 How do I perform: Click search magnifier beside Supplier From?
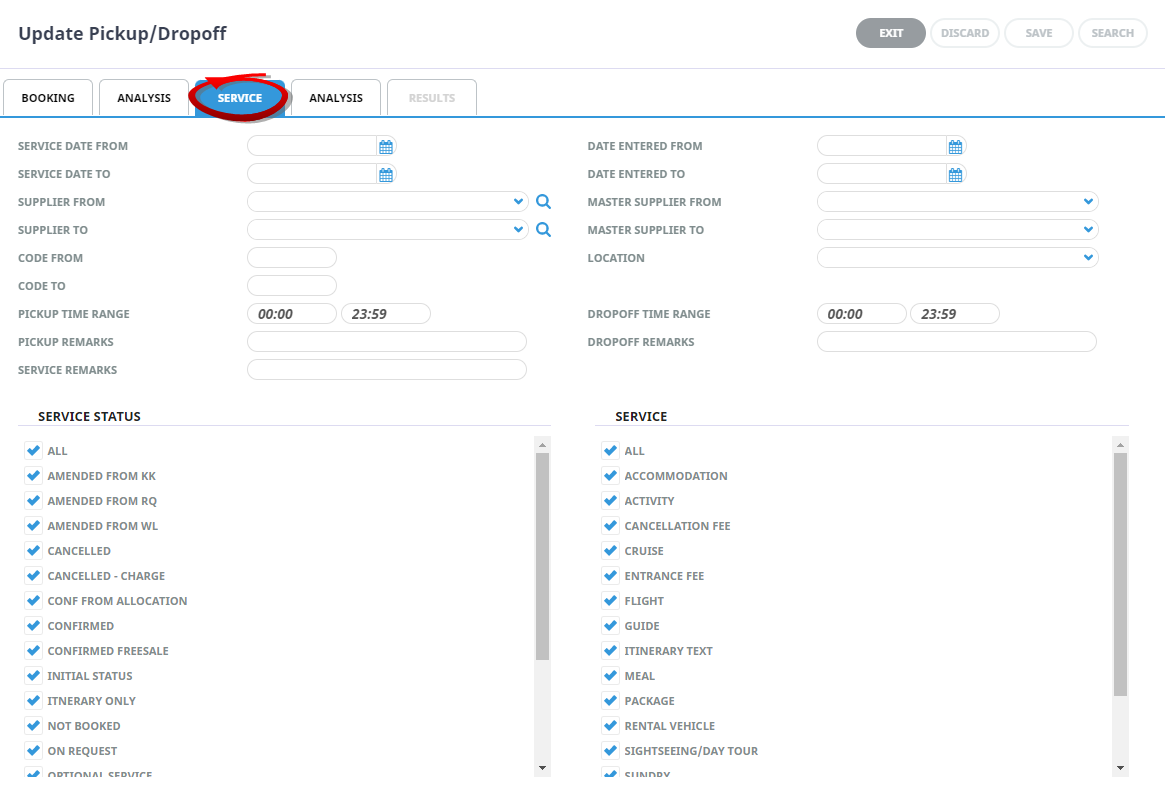click(x=543, y=202)
